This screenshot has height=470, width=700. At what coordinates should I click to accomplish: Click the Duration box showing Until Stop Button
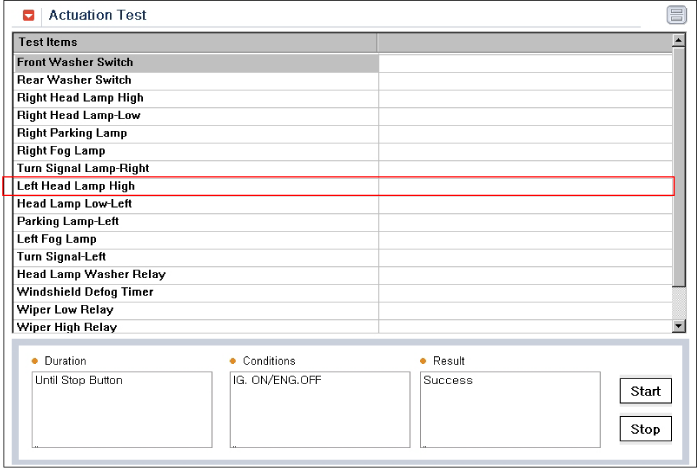click(x=122, y=409)
